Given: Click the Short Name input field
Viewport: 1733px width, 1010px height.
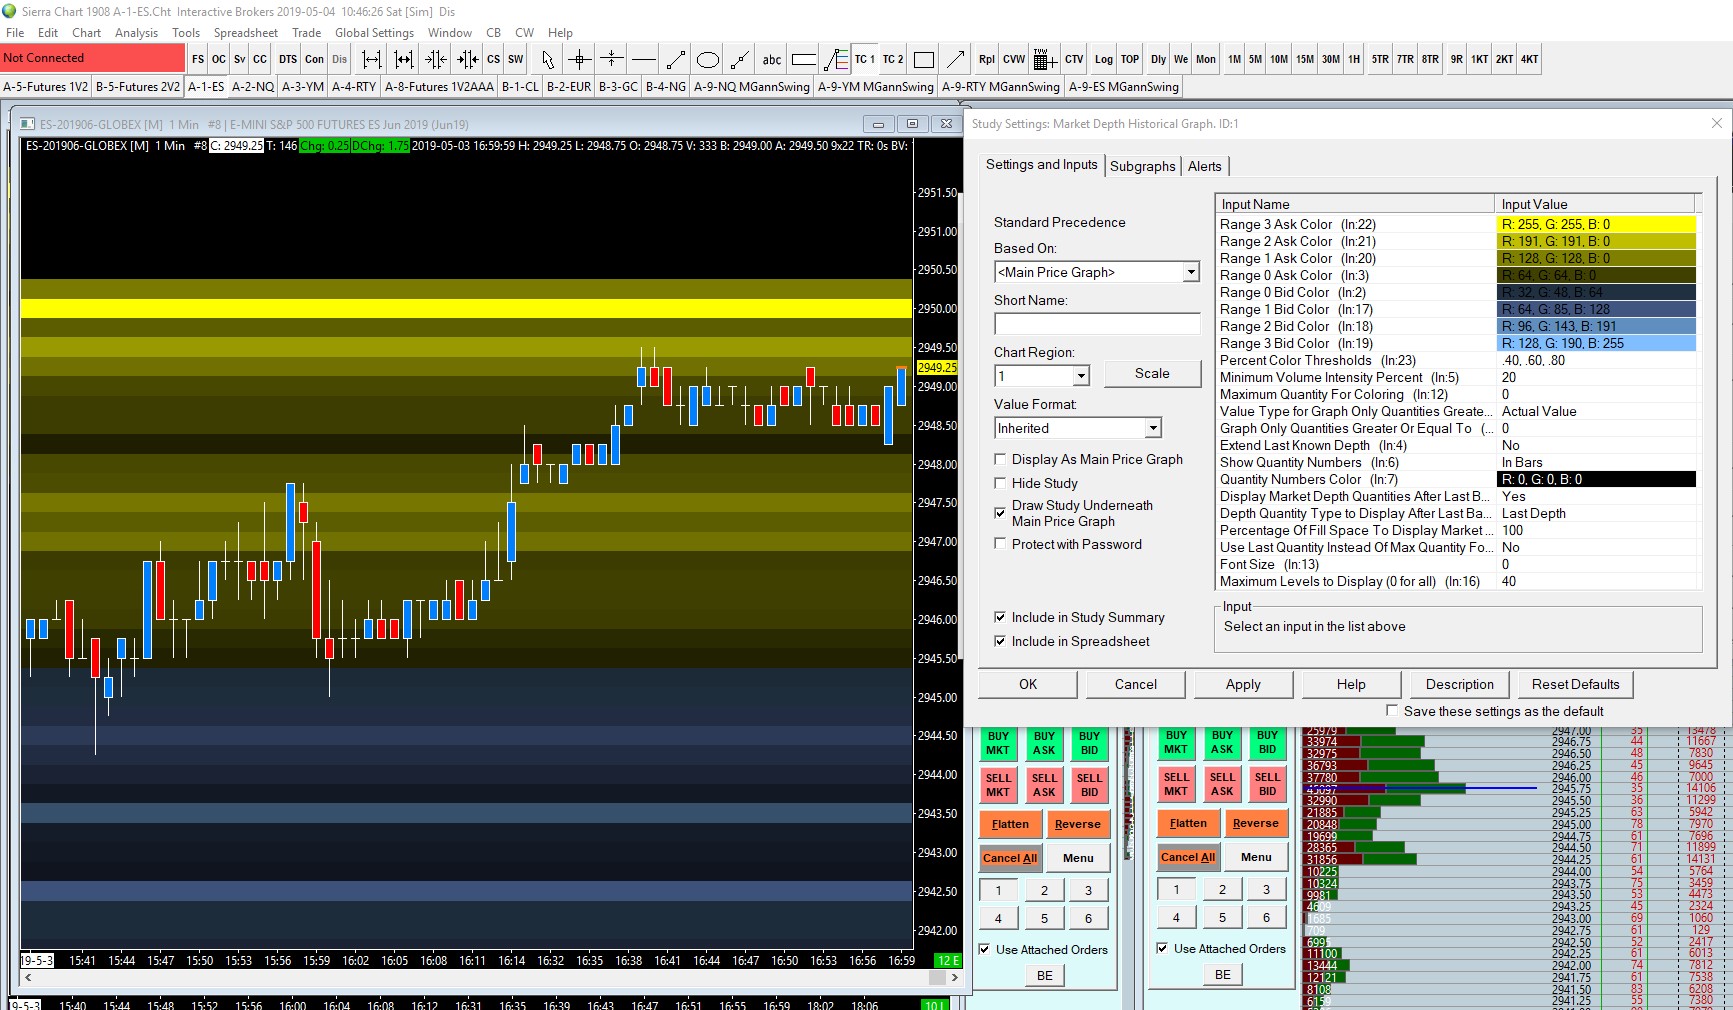Looking at the screenshot, I should [x=1097, y=324].
